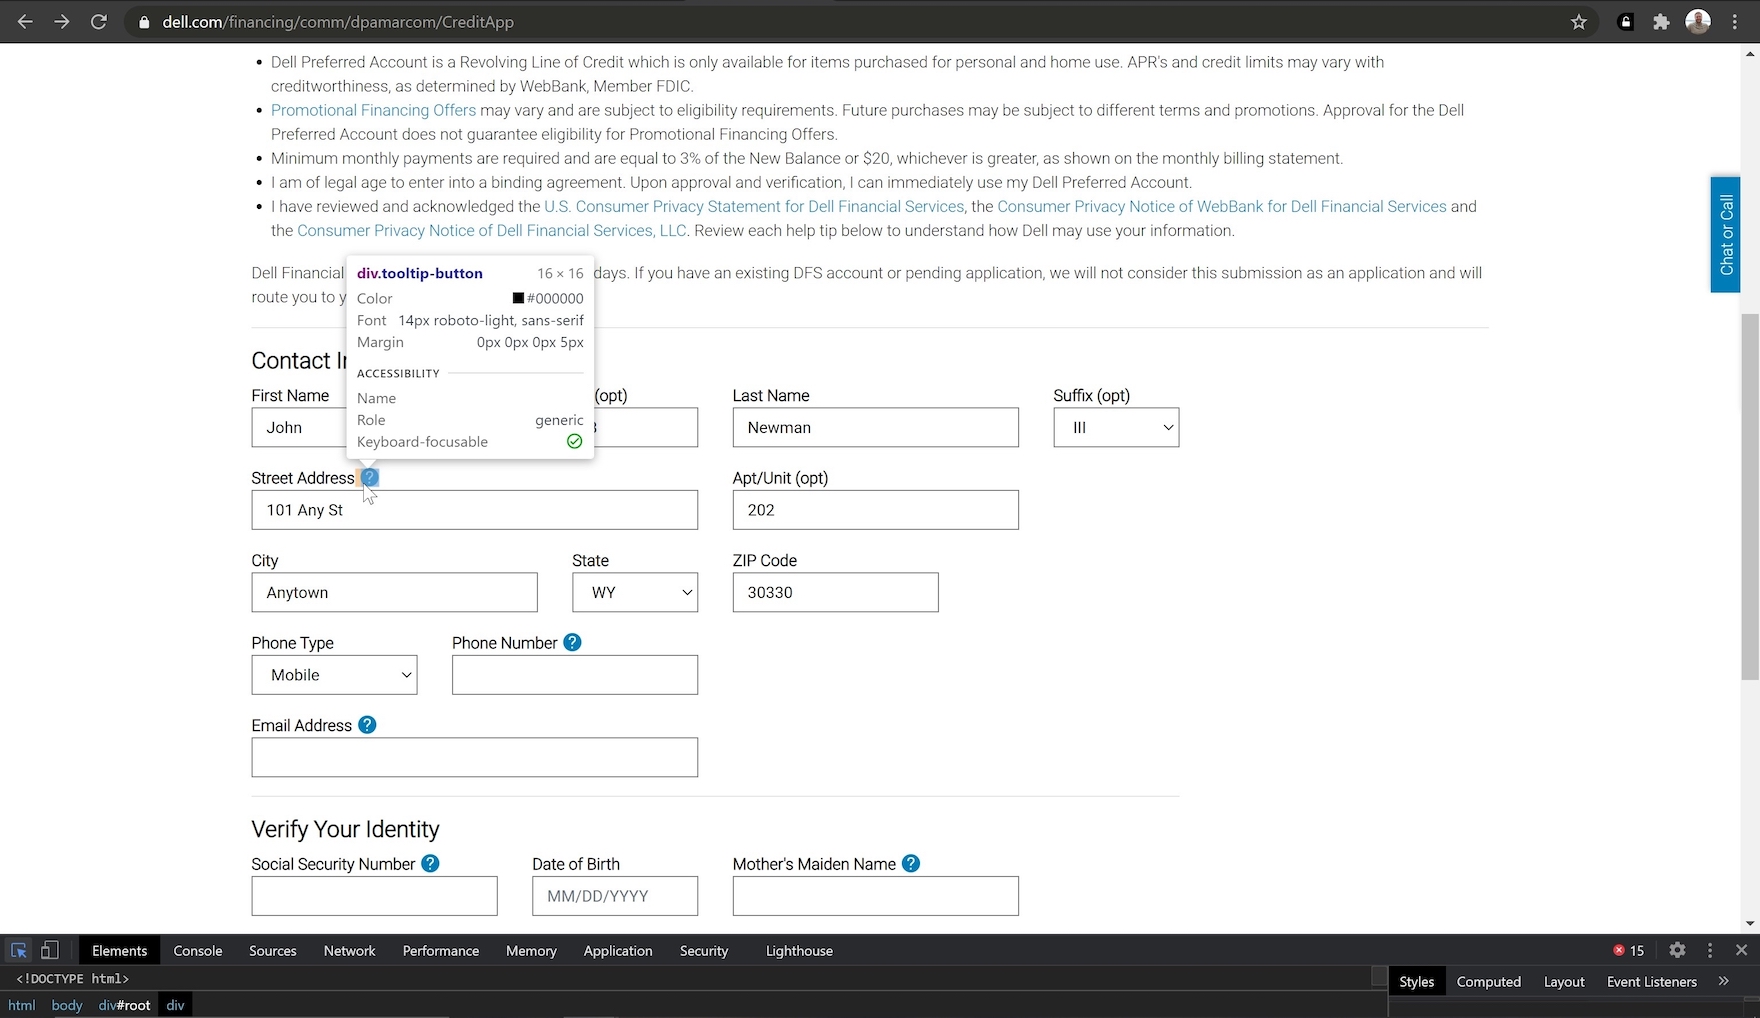Open the State dropdown showing WY
Image resolution: width=1760 pixels, height=1018 pixels.
635,593
